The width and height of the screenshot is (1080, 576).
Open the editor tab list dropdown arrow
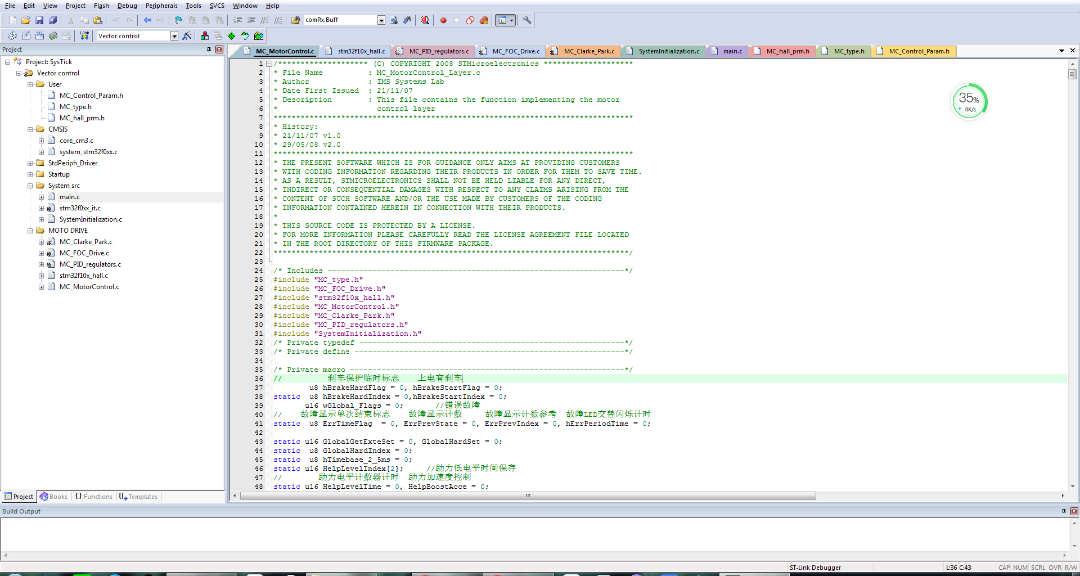[1062, 50]
